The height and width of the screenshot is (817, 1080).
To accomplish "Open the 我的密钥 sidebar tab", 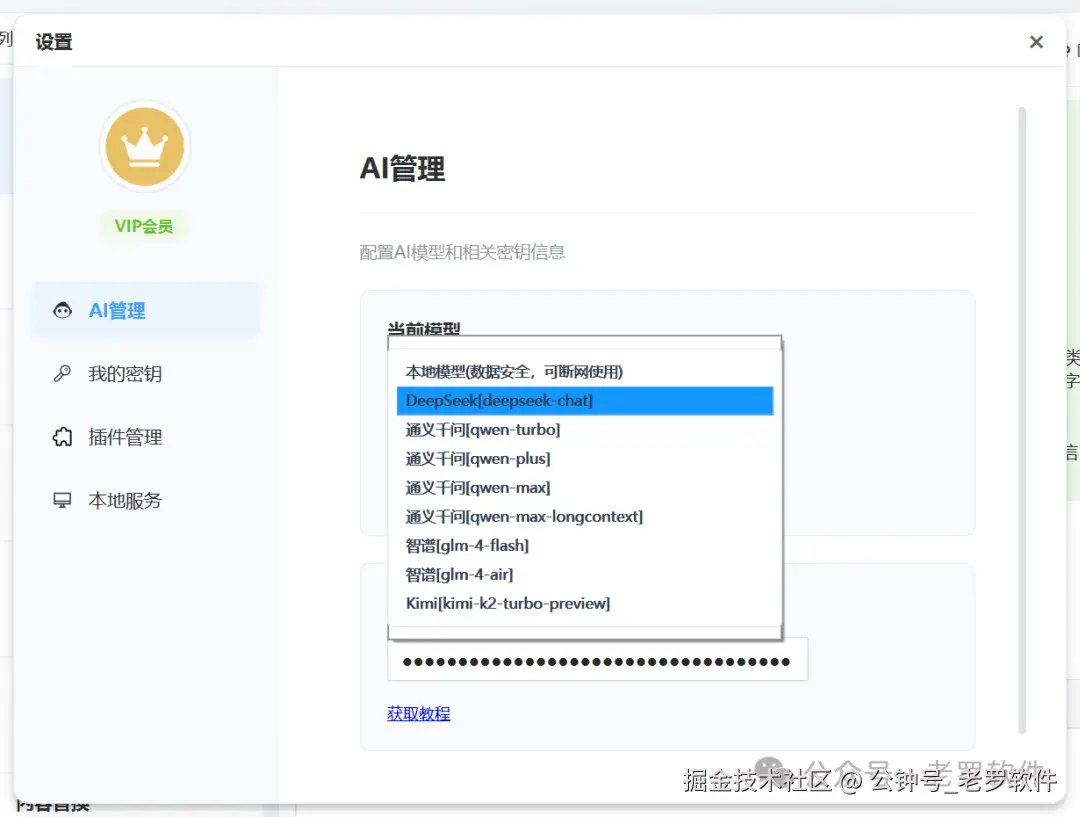I will pos(146,373).
